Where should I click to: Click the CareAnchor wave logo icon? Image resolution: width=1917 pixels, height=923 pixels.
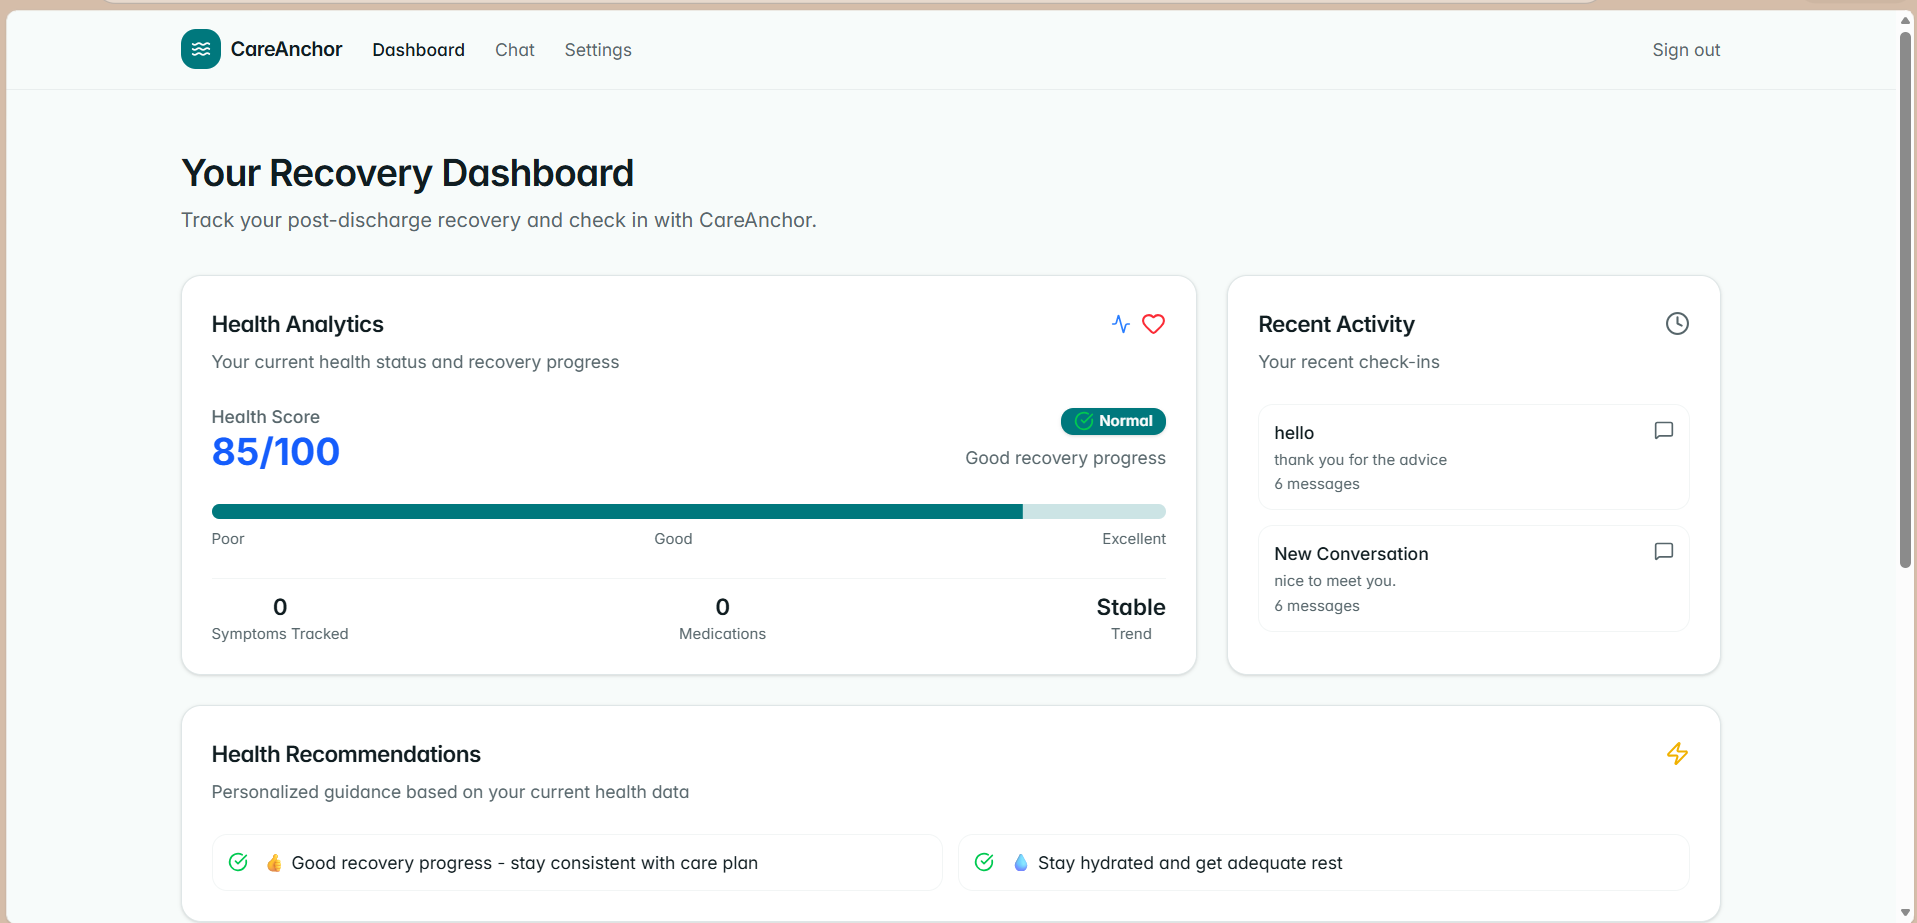[201, 49]
